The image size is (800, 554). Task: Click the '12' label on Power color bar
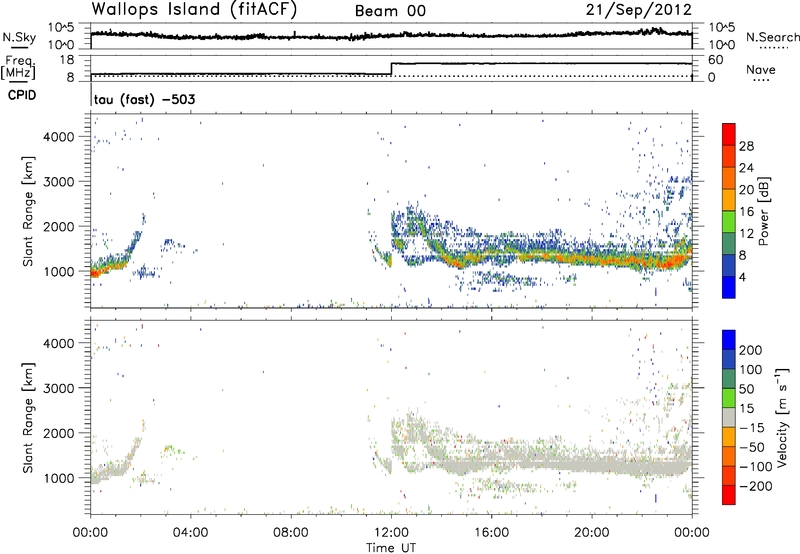pos(746,234)
